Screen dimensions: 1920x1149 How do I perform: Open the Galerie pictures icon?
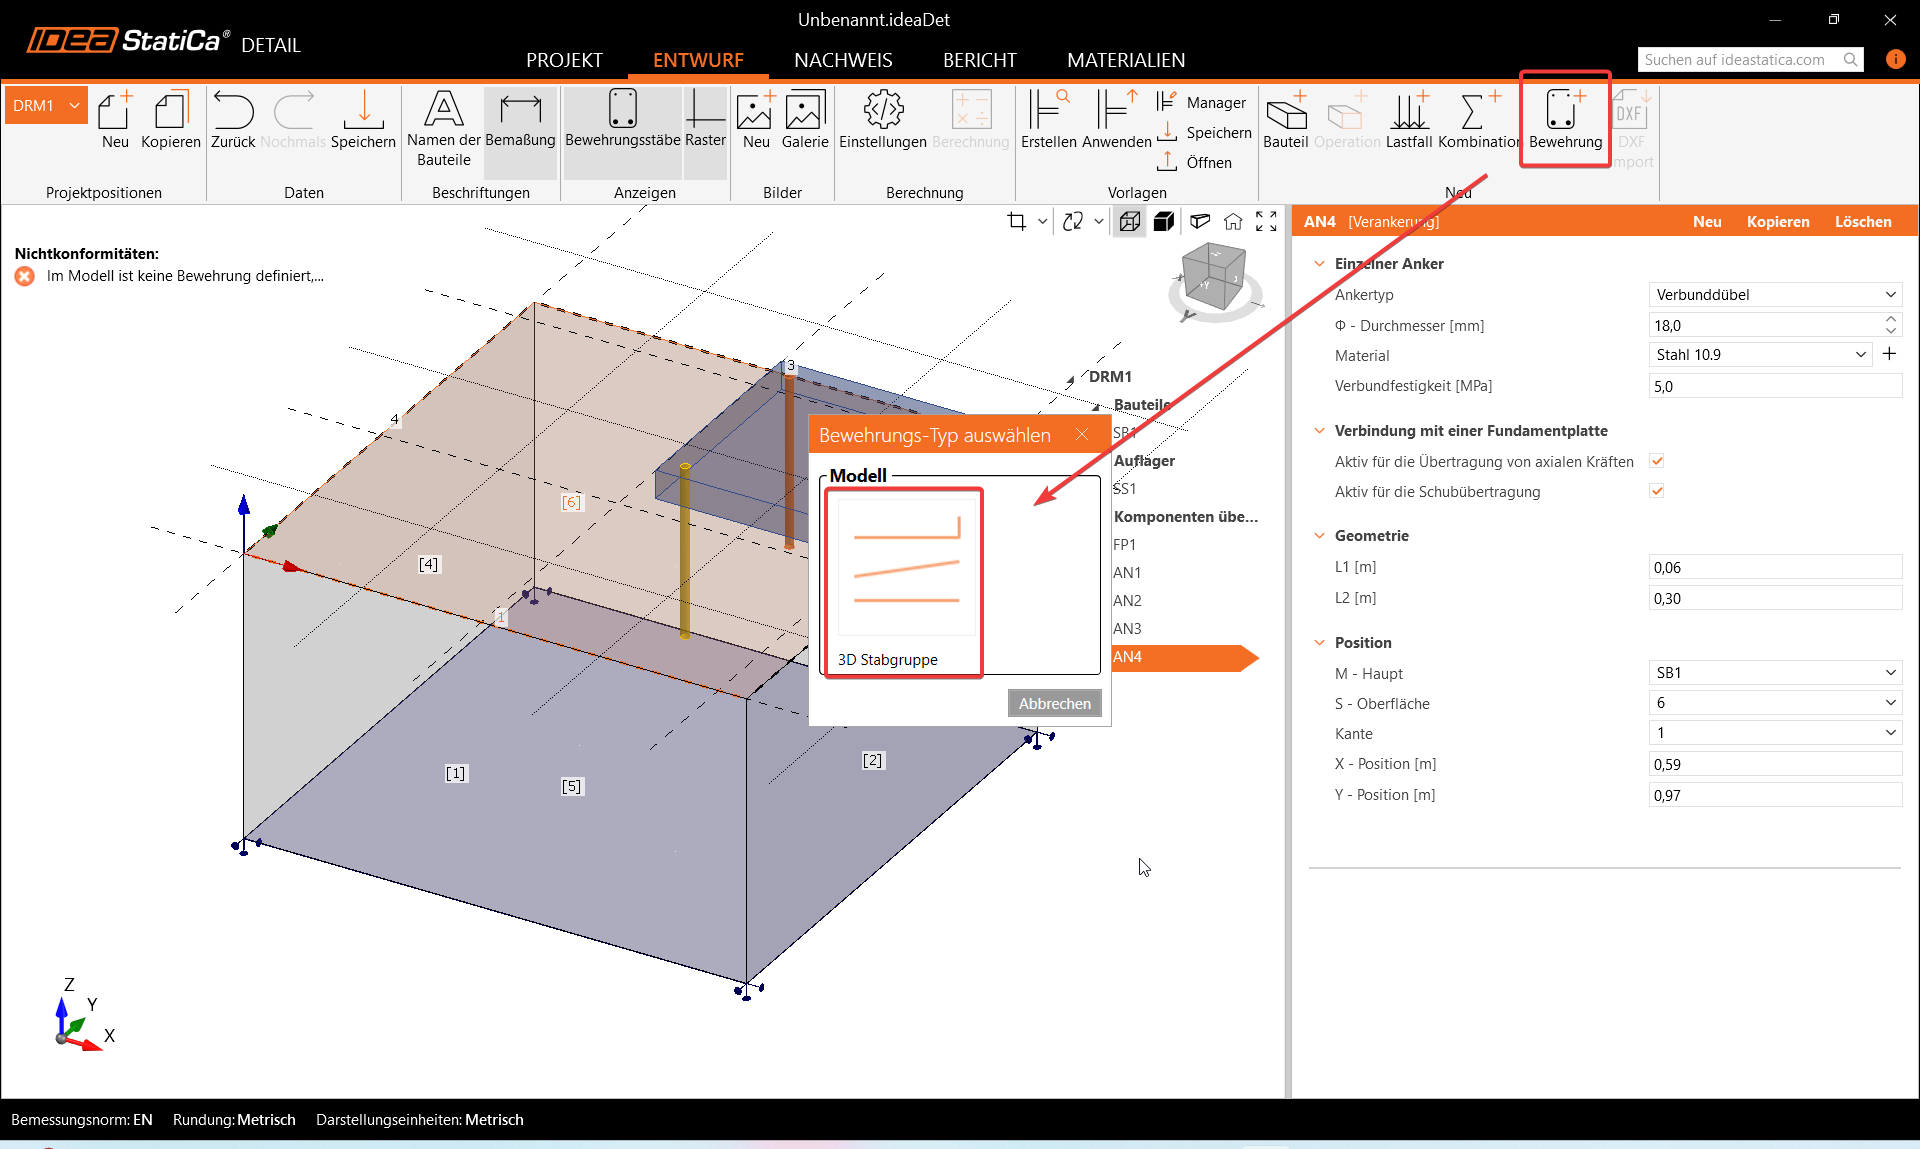coord(805,120)
